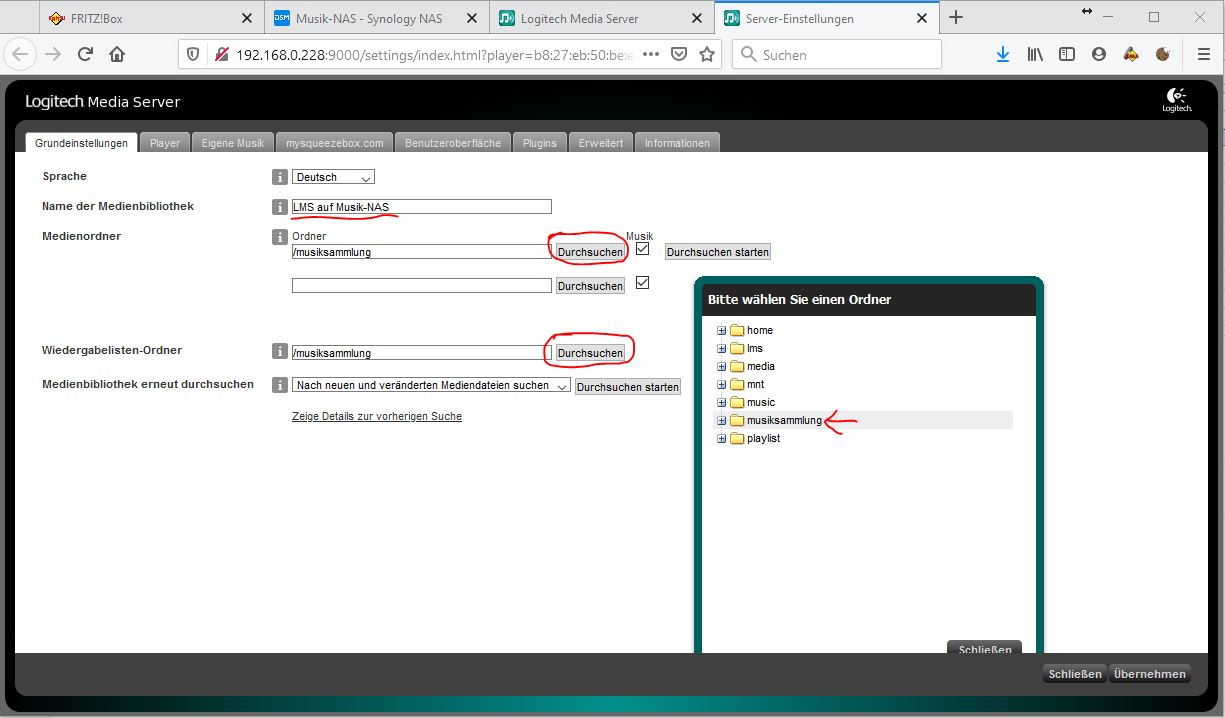Switch to the Eigene Musik tab
This screenshot has height=718, width=1225.
pos(233,143)
